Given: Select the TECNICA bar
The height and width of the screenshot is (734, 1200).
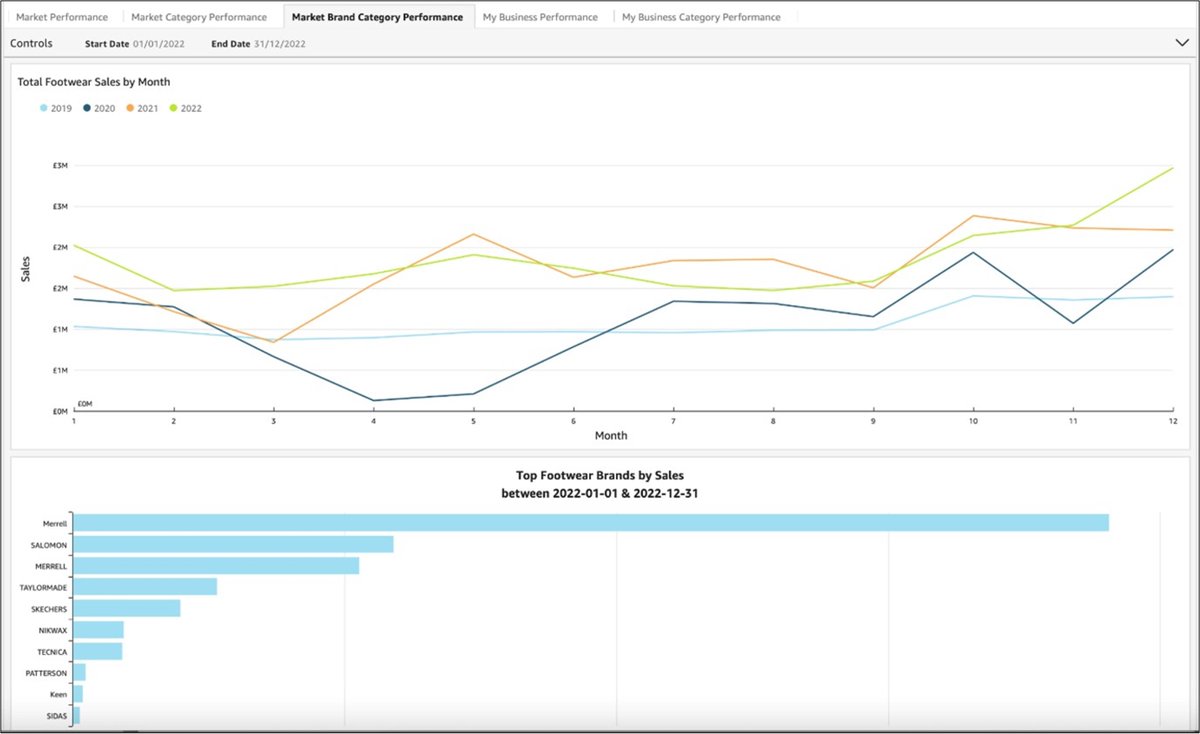Looking at the screenshot, I should [x=98, y=651].
